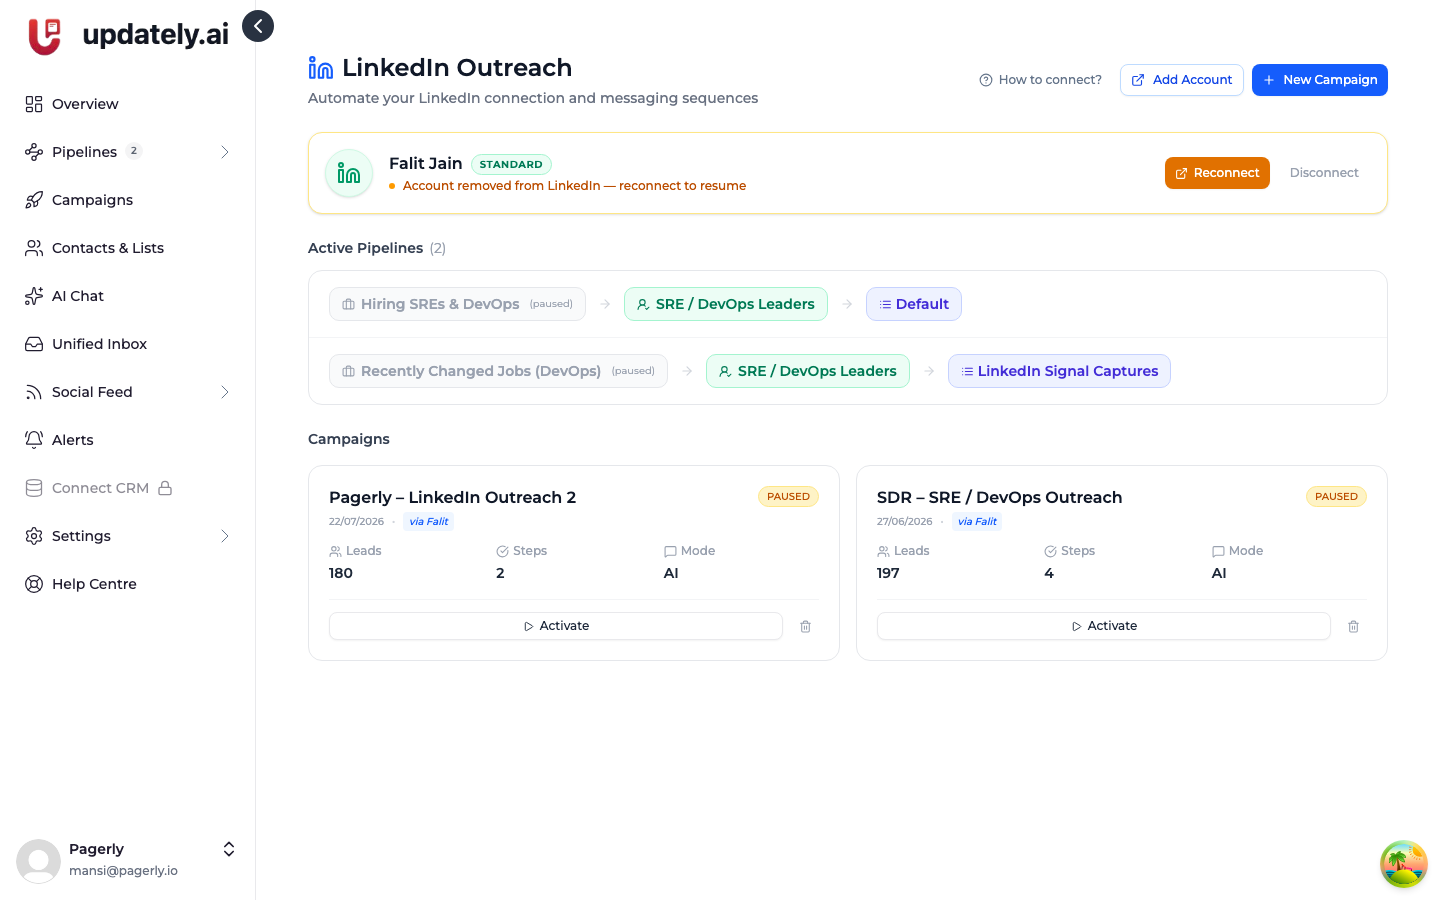The height and width of the screenshot is (900, 1440).
Task: Open the Pagerly workspace switcher
Action: coord(229,849)
